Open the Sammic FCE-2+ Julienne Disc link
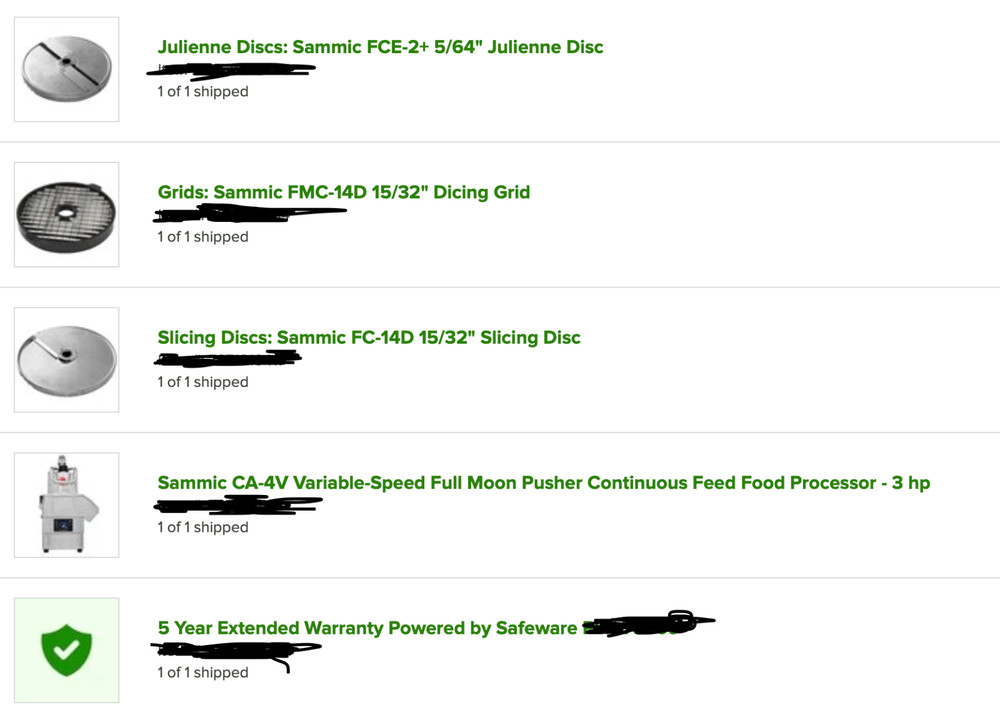This screenshot has width=1000, height=715. click(x=380, y=47)
